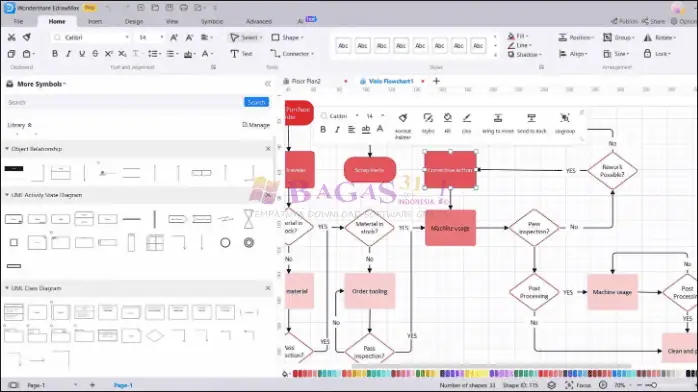Click the Share button
The height and width of the screenshot is (392, 698).
tap(653, 21)
